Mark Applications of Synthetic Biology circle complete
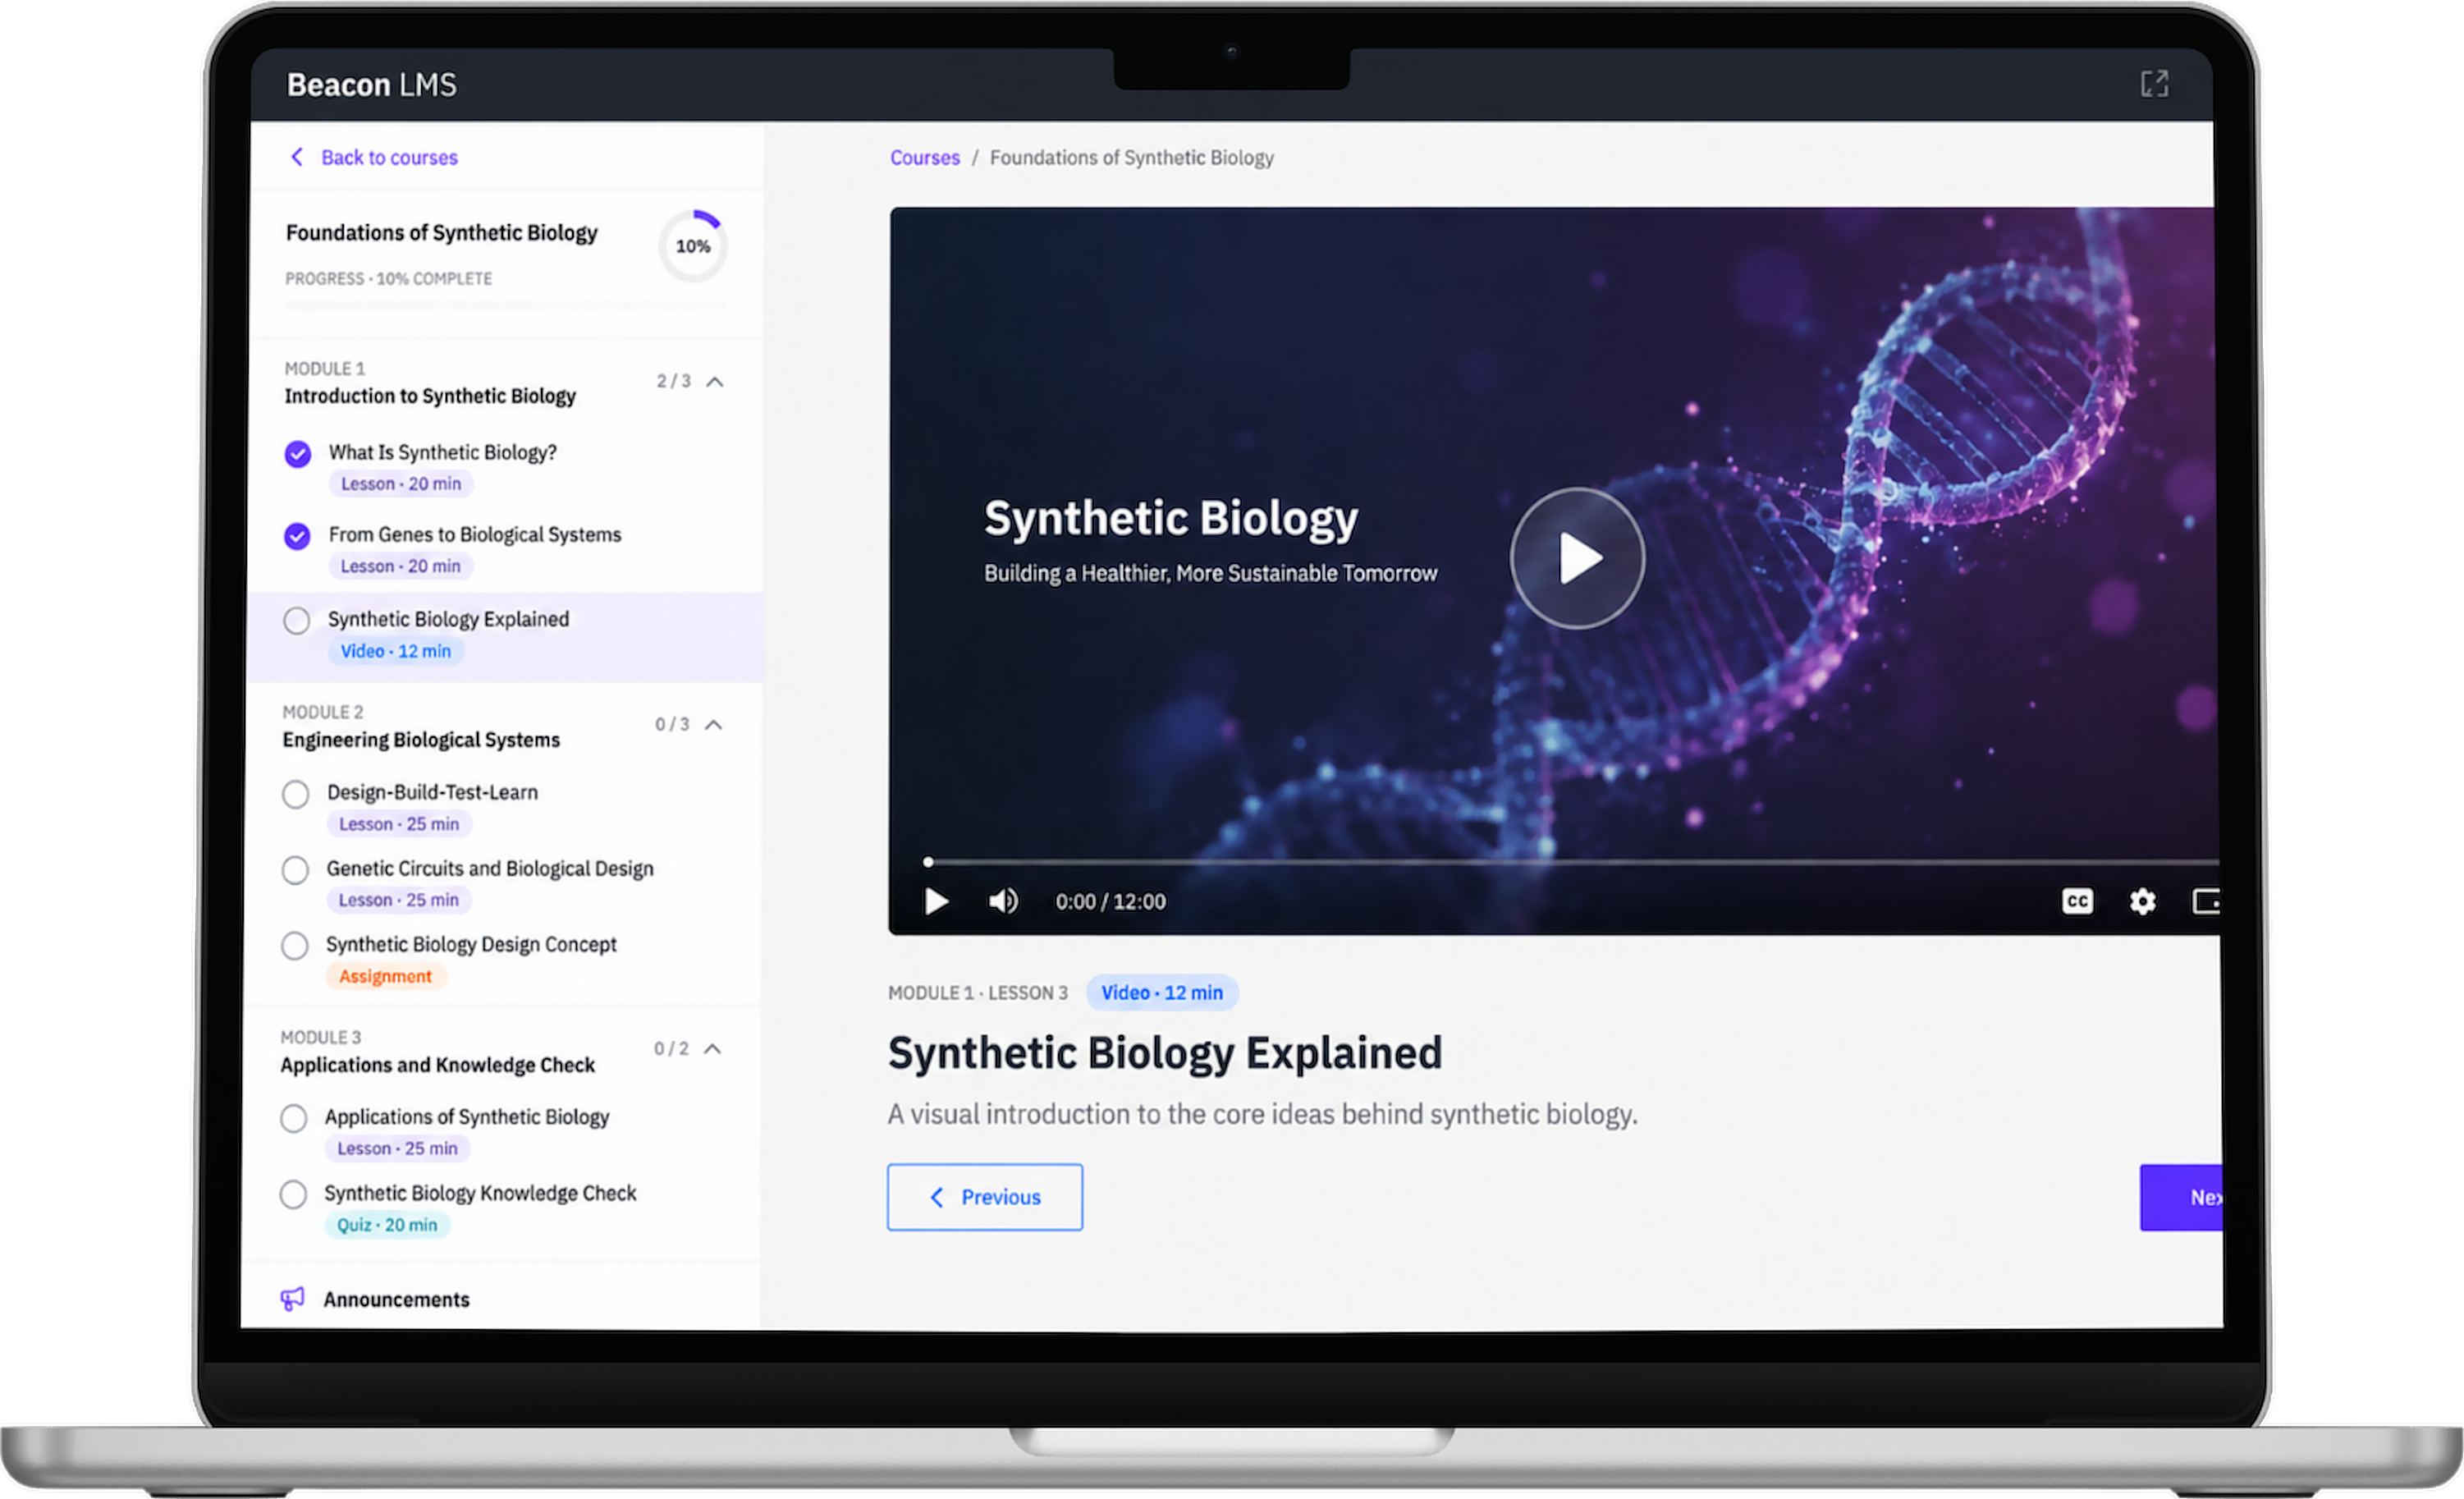The height and width of the screenshot is (1499, 2464). coord(293,1118)
